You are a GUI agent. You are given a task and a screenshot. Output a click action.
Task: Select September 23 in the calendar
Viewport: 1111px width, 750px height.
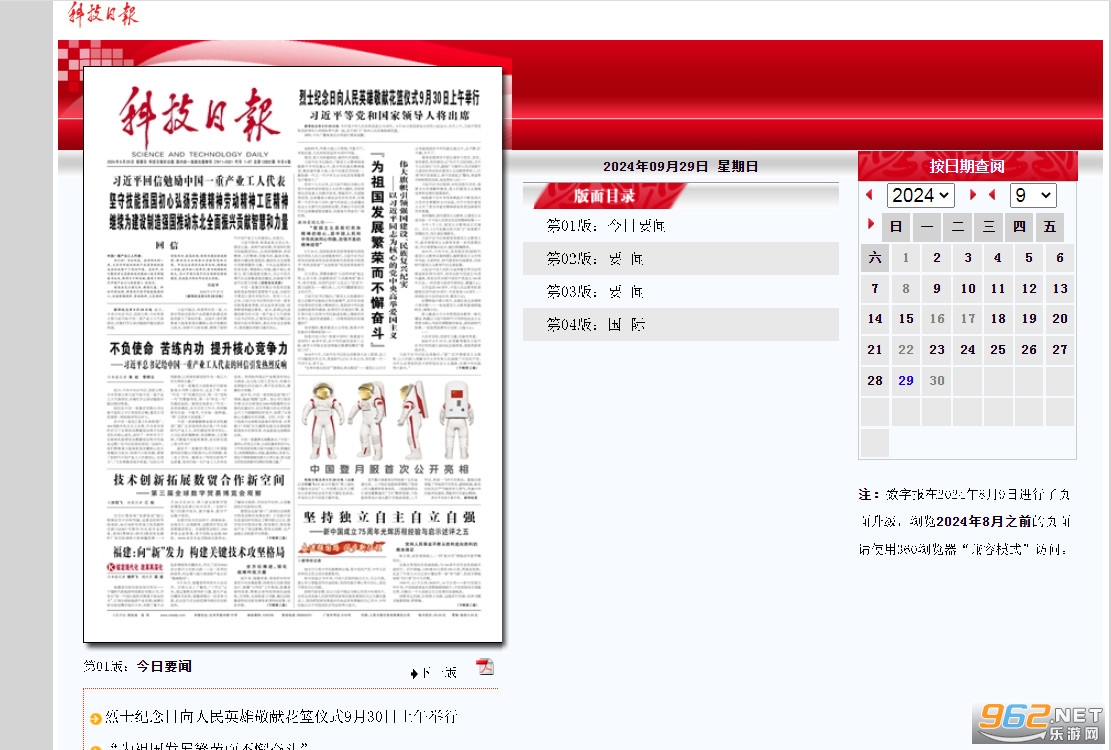(x=937, y=350)
